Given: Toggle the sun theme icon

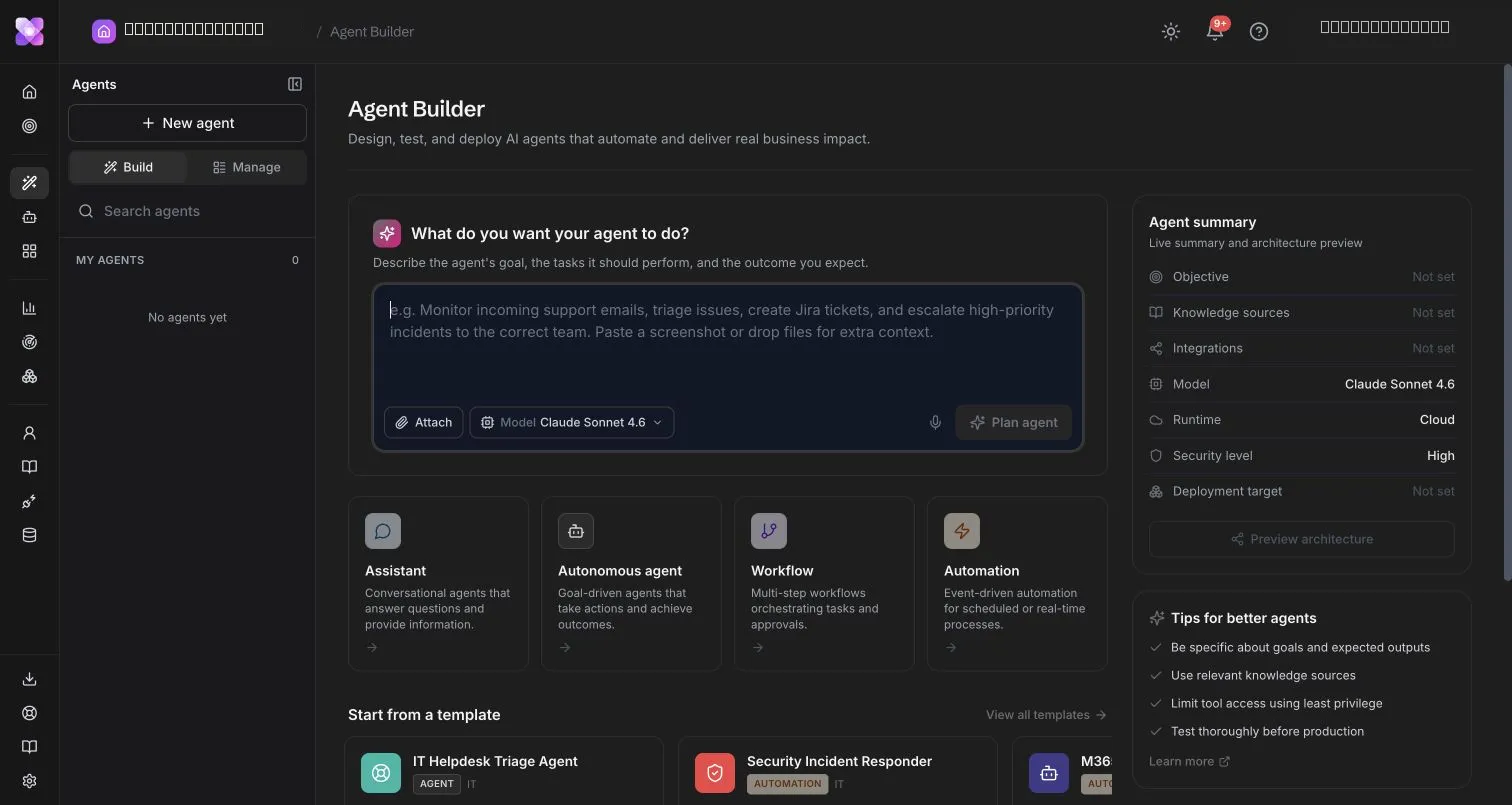Looking at the screenshot, I should 1171,31.
